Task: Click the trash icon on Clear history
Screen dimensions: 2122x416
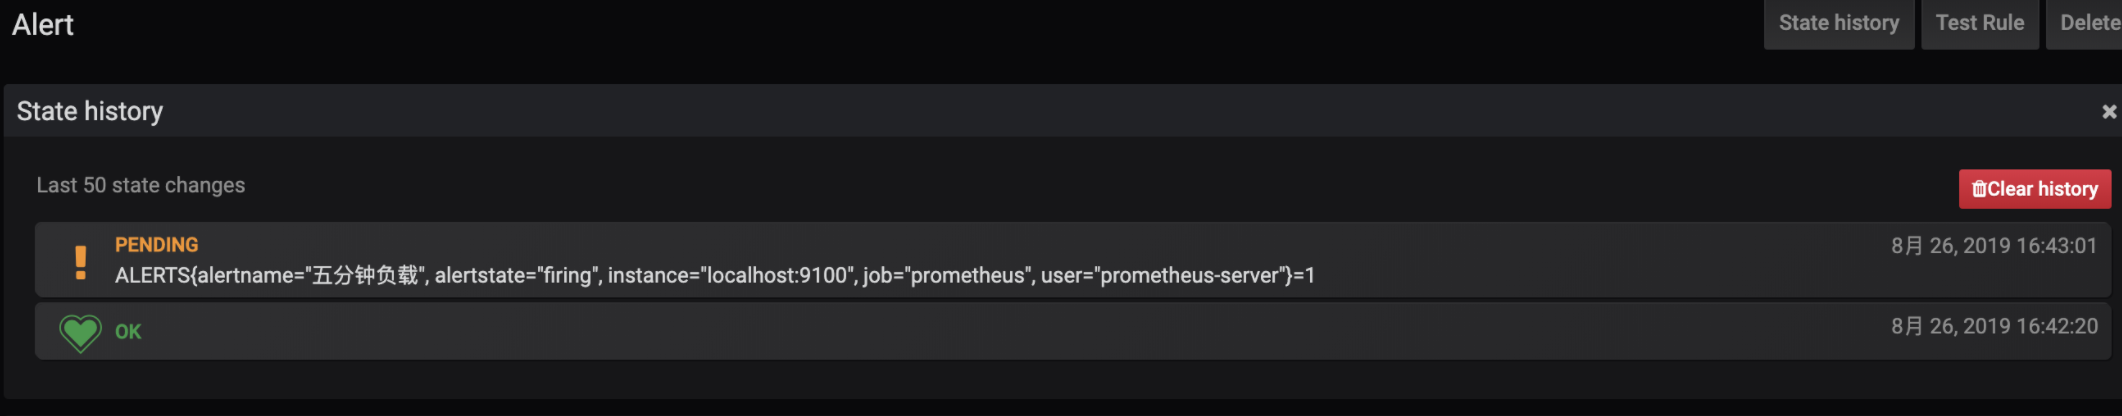Action: coord(1979,189)
